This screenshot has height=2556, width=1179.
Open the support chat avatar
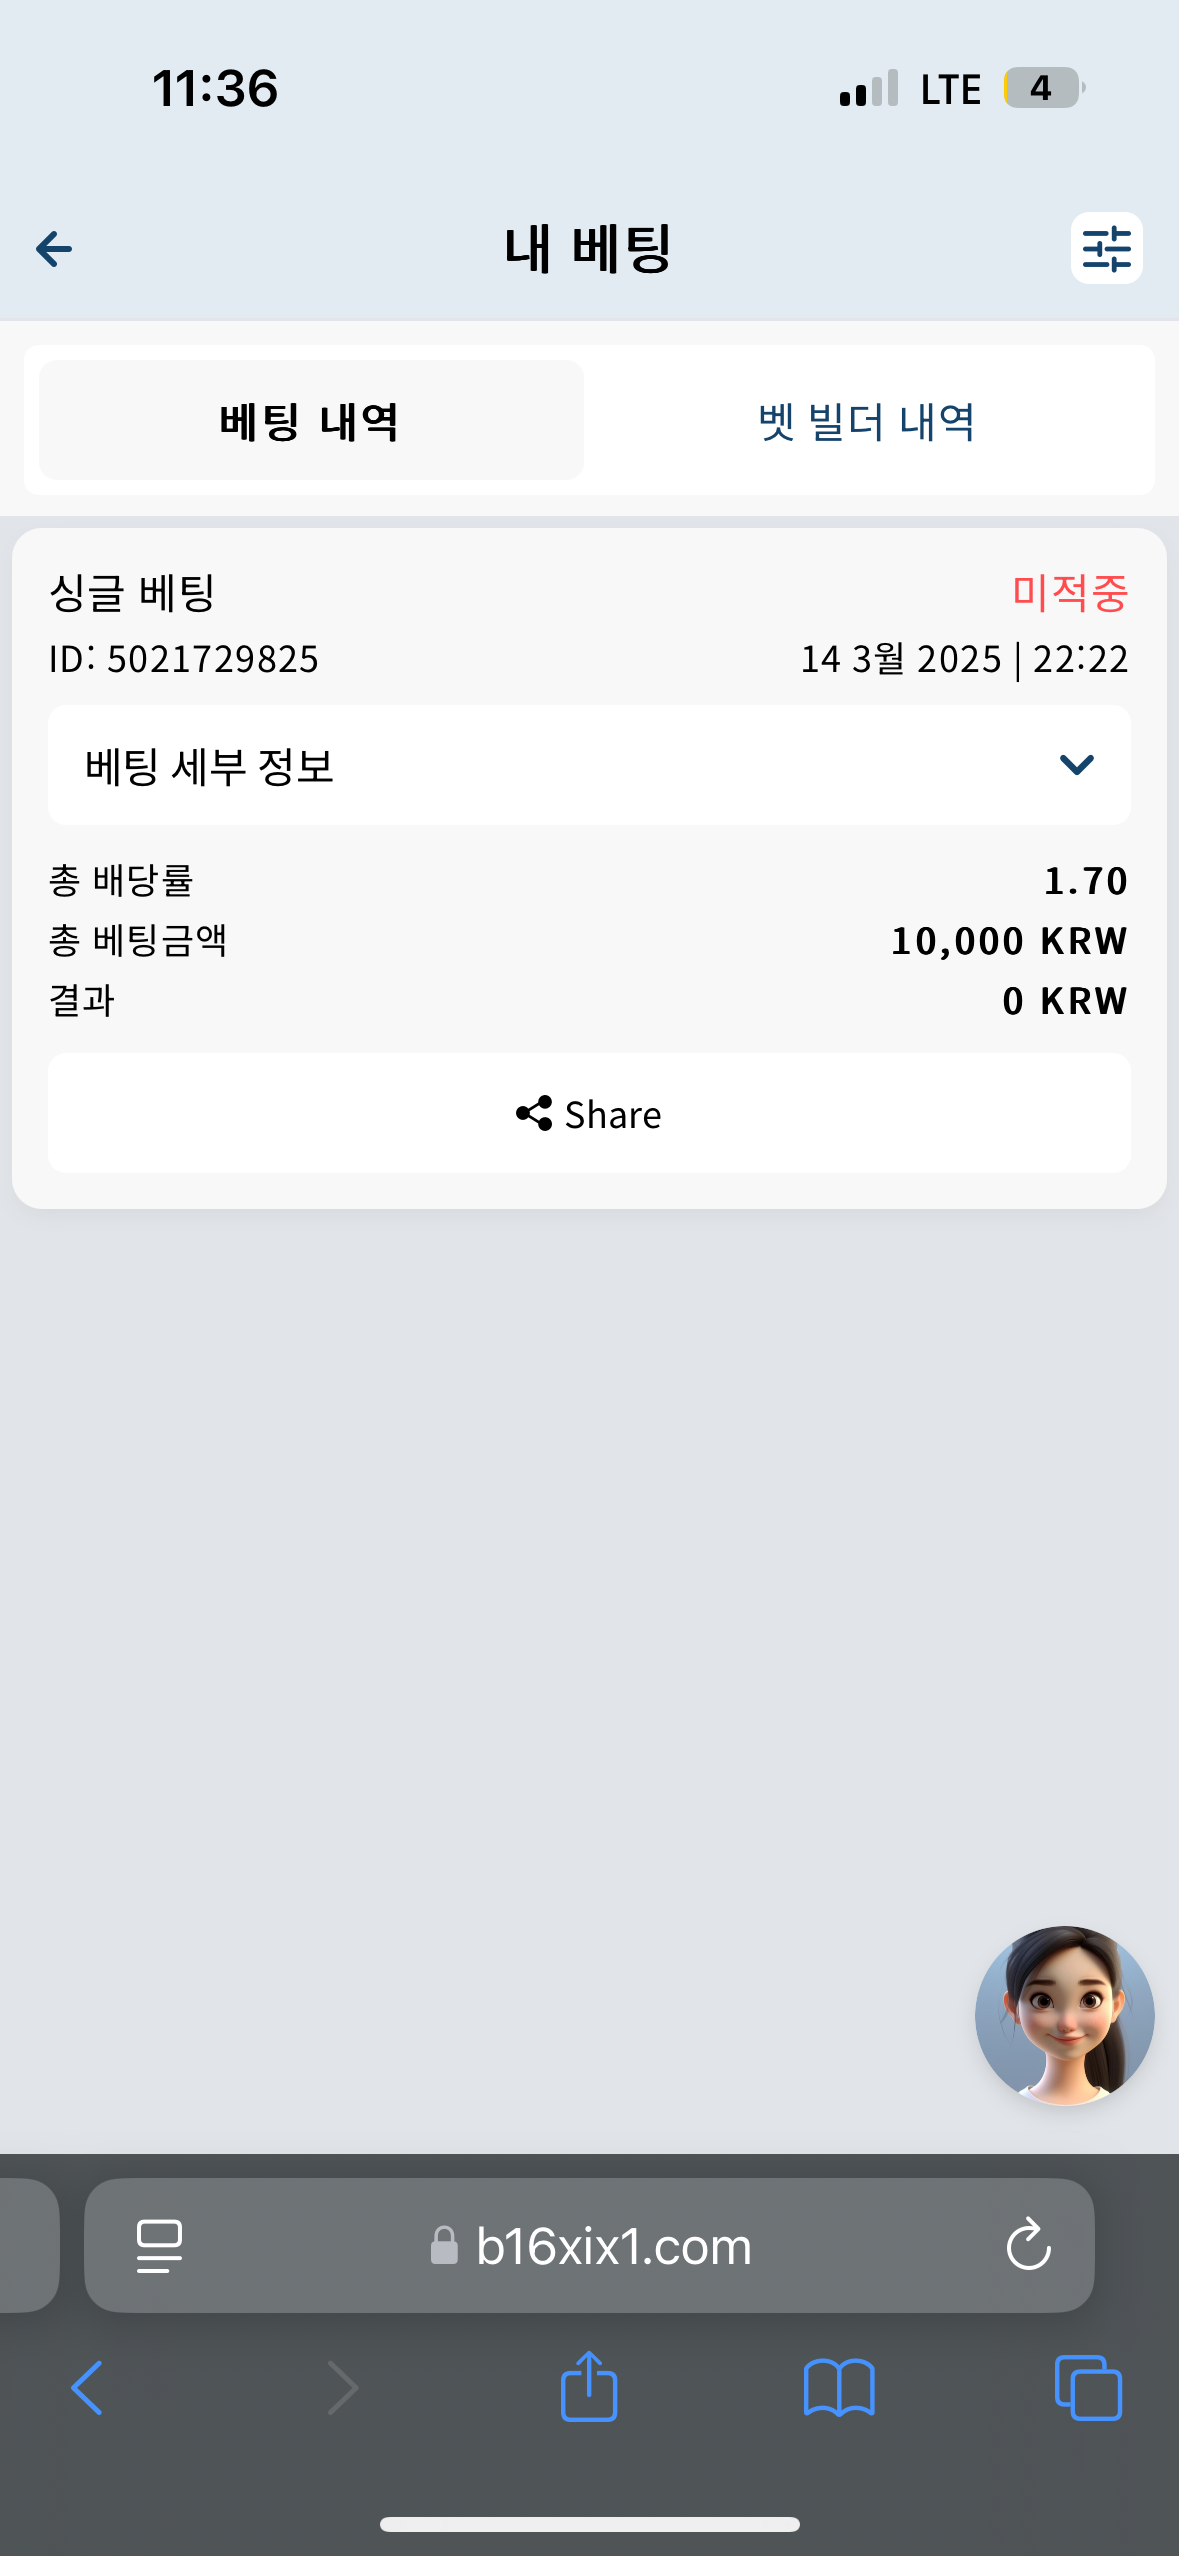pos(1064,2015)
